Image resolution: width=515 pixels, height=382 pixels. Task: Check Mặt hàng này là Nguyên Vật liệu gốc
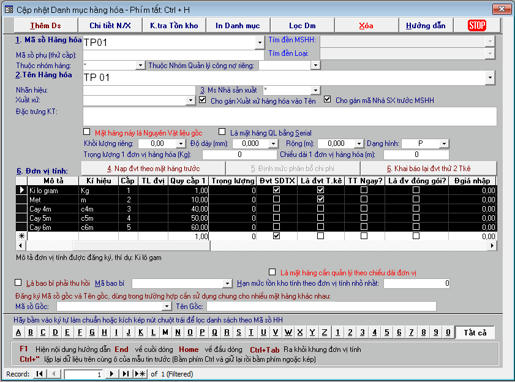click(86, 132)
